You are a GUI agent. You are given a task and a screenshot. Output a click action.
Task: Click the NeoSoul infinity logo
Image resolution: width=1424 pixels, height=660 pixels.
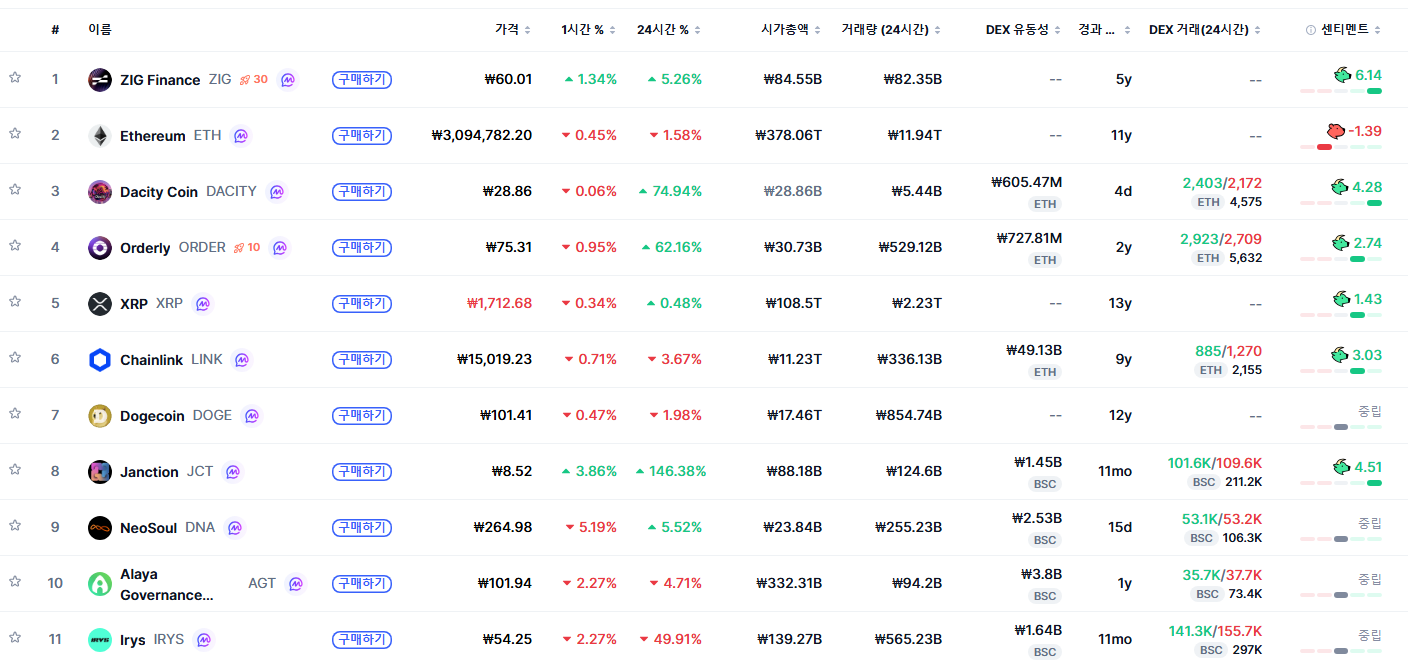(100, 528)
